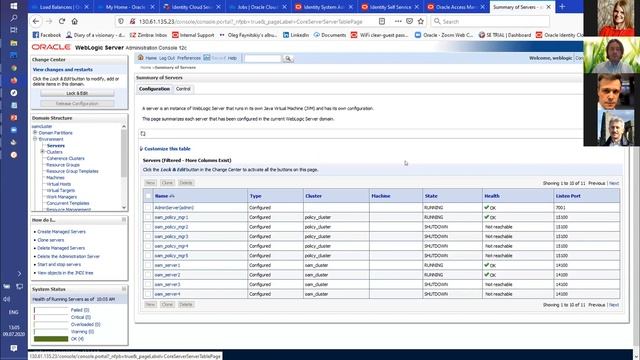Check the oam_server1 row checkbox
The height and width of the screenshot is (360, 640).
(148, 265)
